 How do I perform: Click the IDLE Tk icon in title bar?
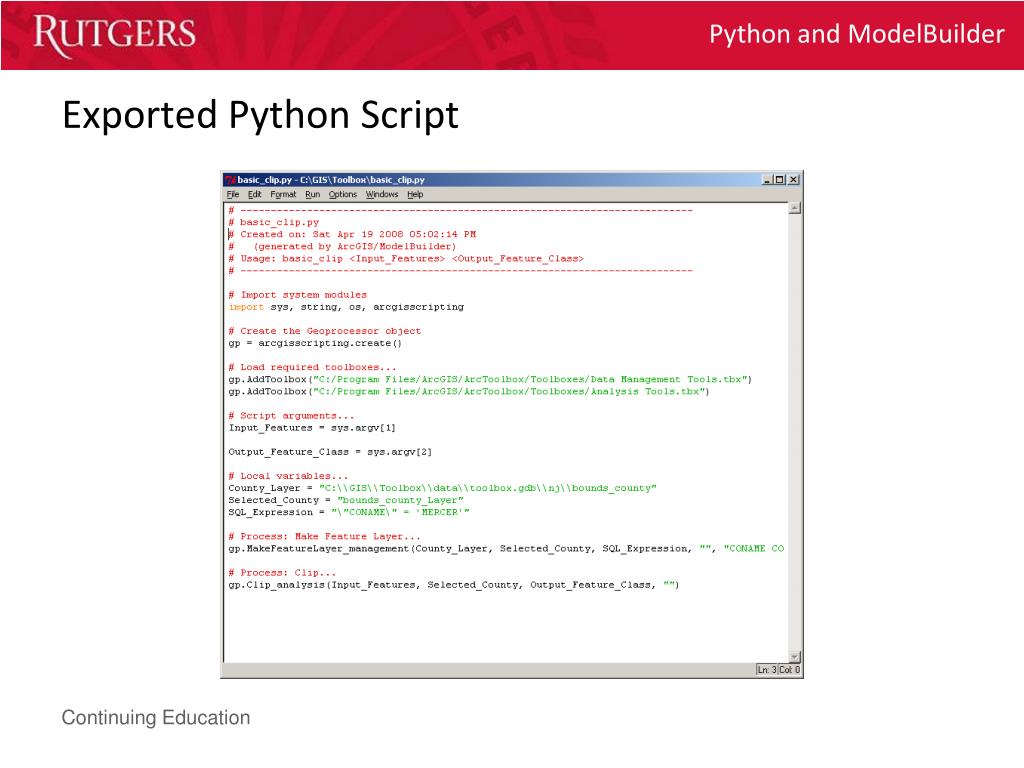229,180
